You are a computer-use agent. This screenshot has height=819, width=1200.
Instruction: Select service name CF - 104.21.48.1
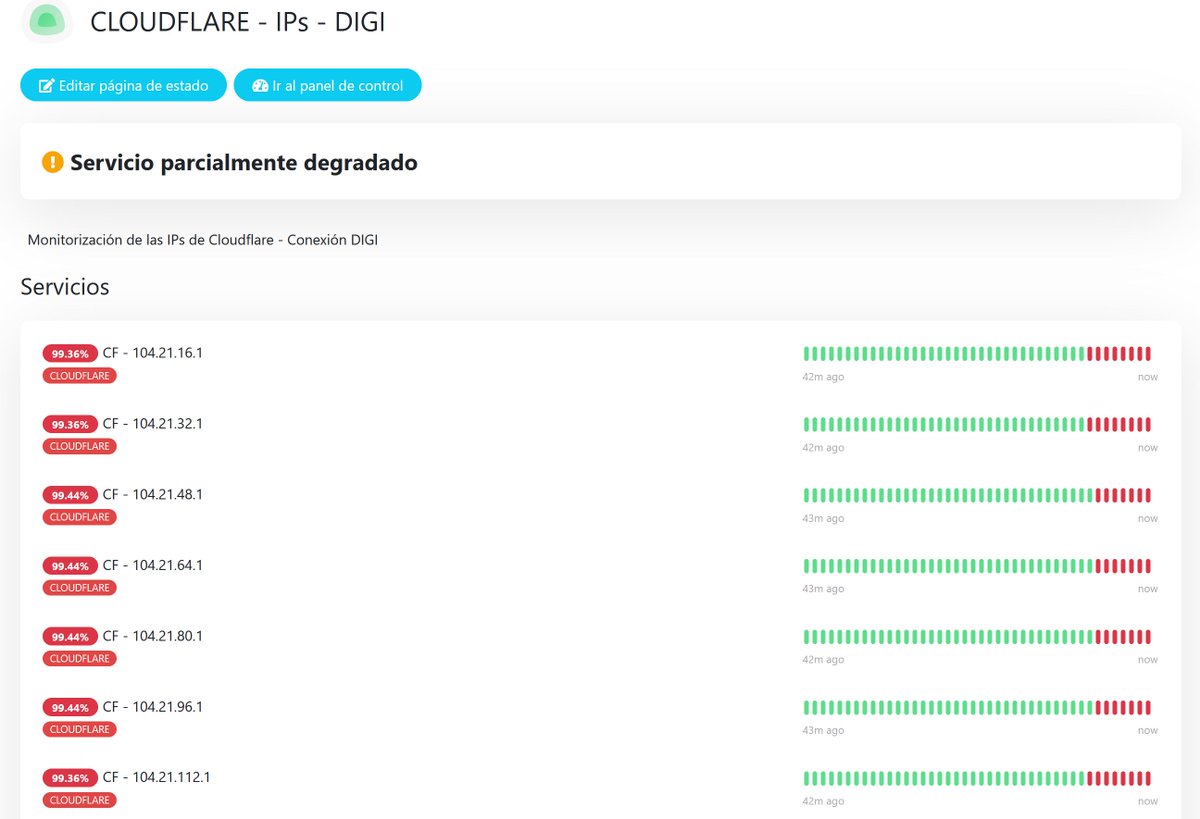[x=153, y=495]
